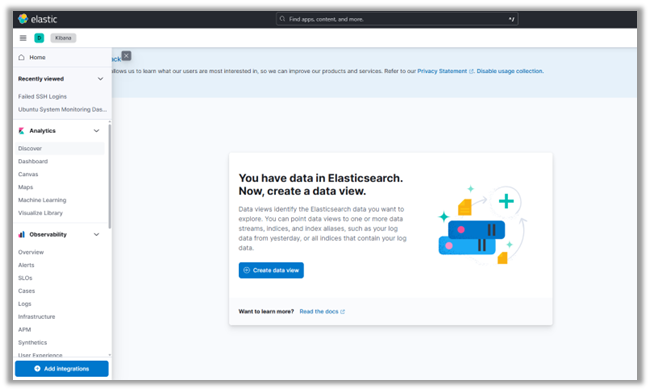Viewport: 650px width, 391px height.
Task: Click the plus icon on Add integrations
Action: tap(37, 369)
